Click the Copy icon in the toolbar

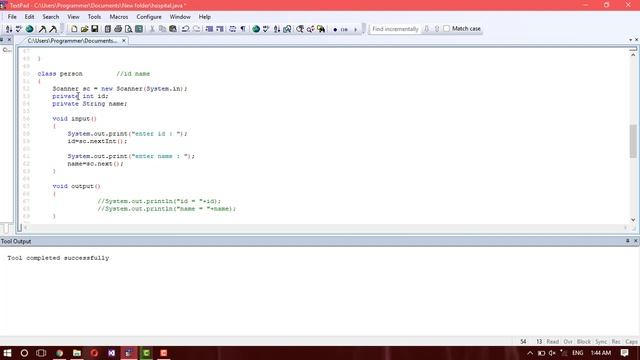pos(162,29)
